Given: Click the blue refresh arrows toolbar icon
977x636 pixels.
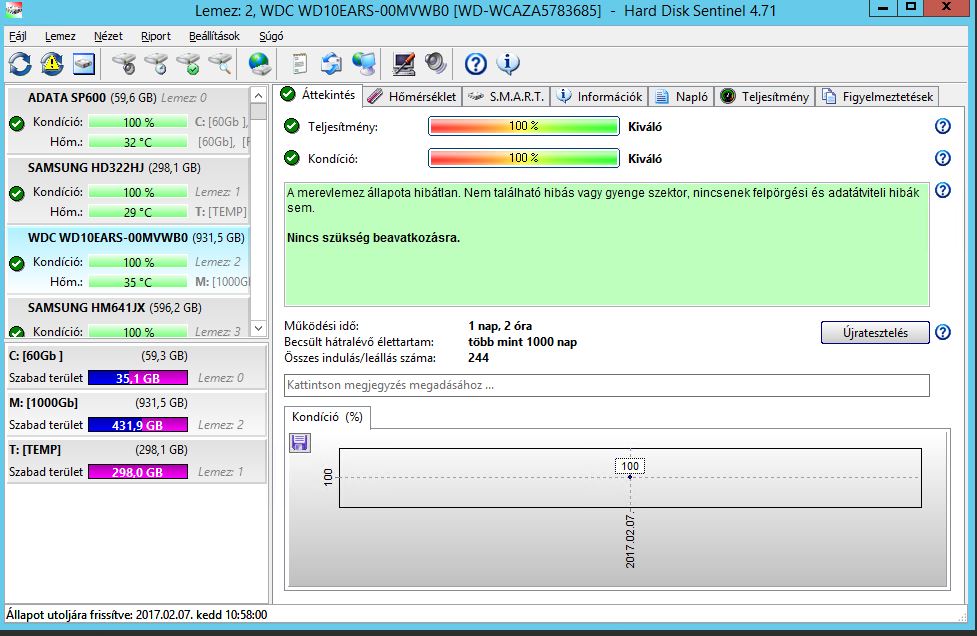Looking at the screenshot, I should tap(20, 64).
